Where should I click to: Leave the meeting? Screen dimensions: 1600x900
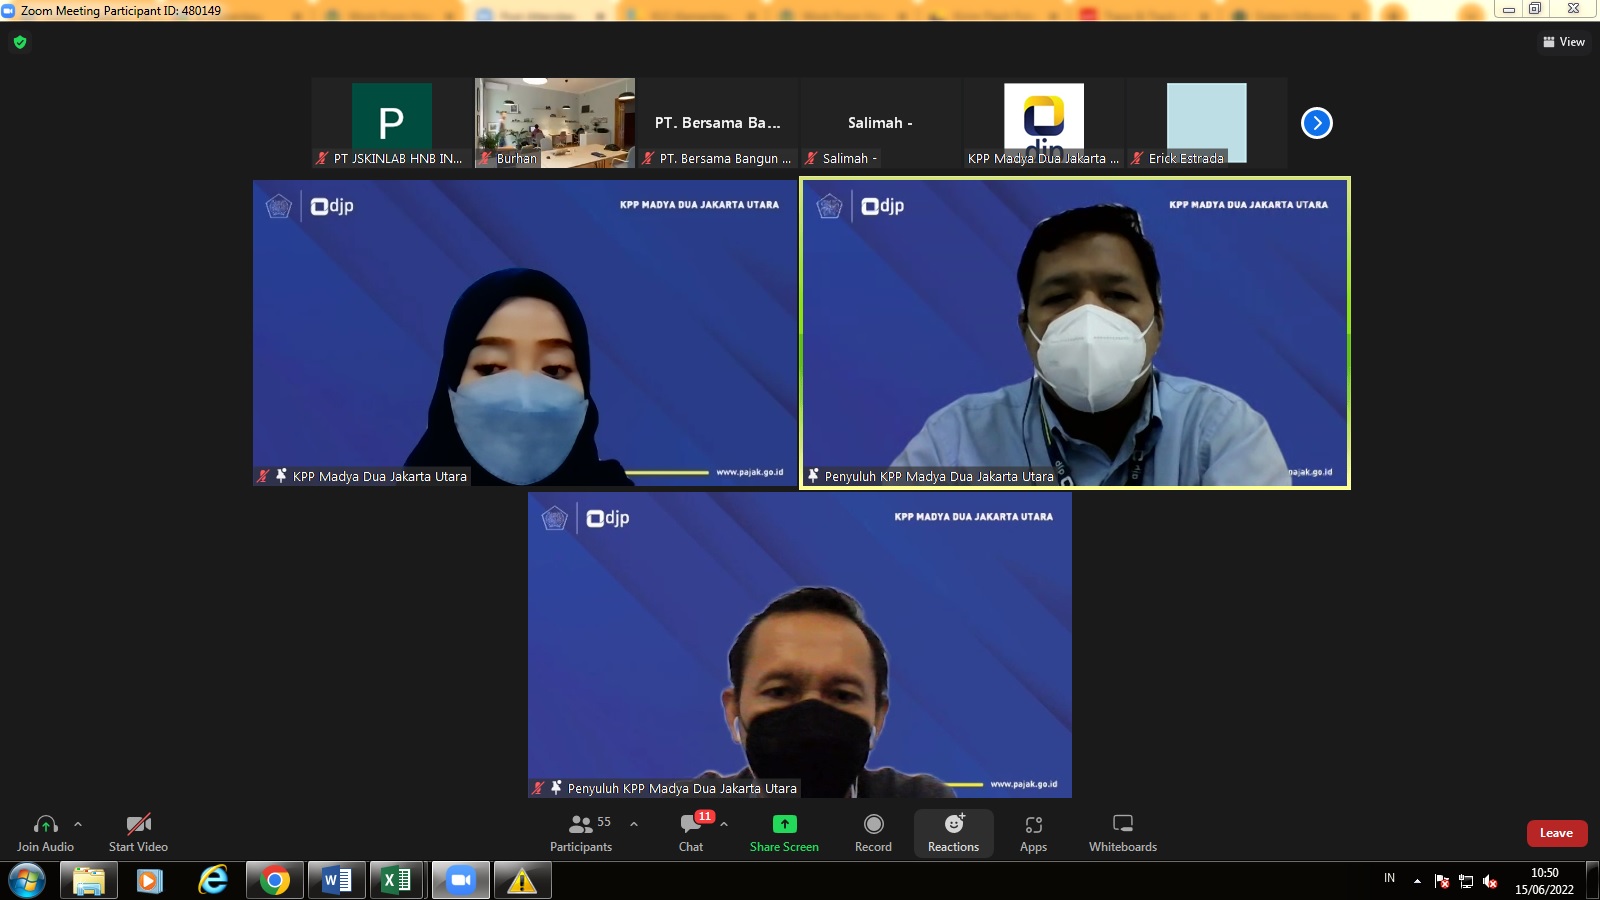tap(1556, 833)
